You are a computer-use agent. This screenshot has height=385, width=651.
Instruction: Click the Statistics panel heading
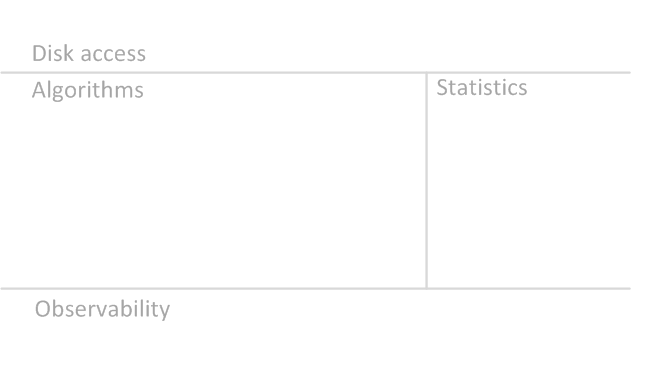pyautogui.click(x=482, y=88)
